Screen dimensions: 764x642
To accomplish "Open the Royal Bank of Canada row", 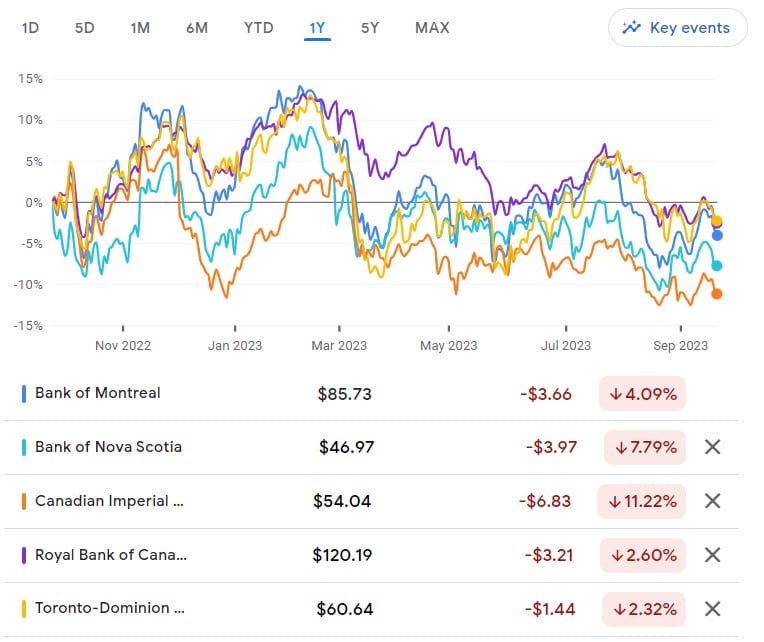I will tap(371, 555).
